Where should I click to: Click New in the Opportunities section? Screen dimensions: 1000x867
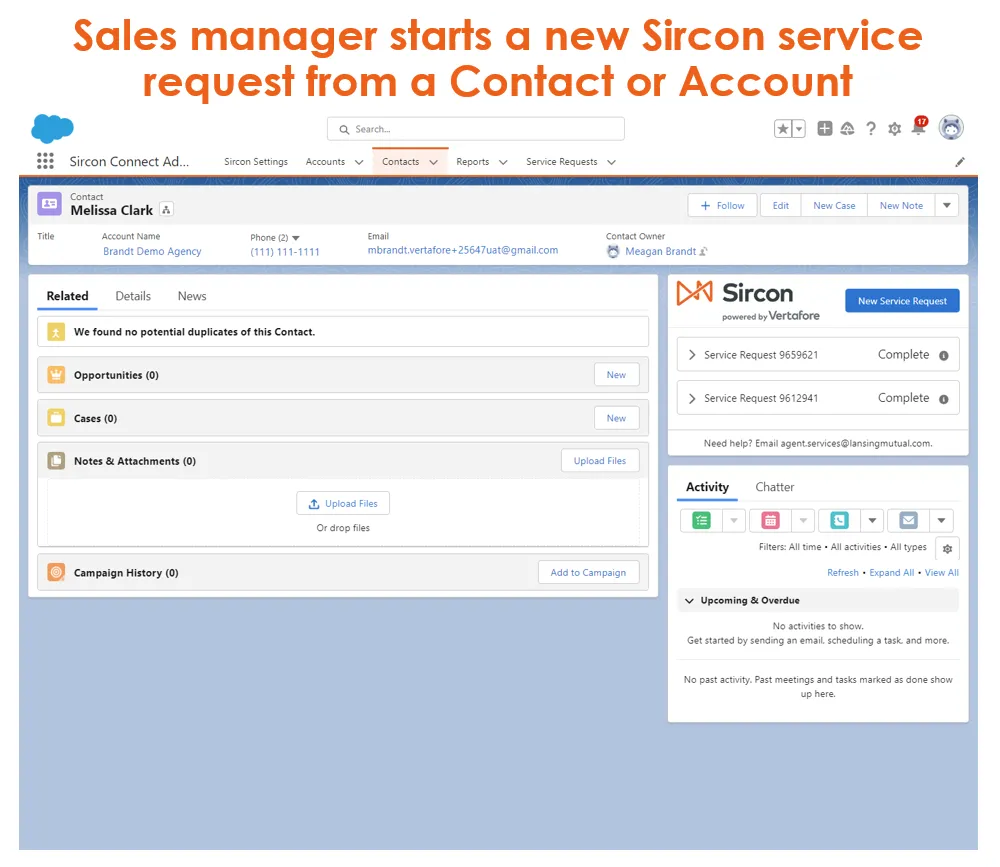pos(616,374)
